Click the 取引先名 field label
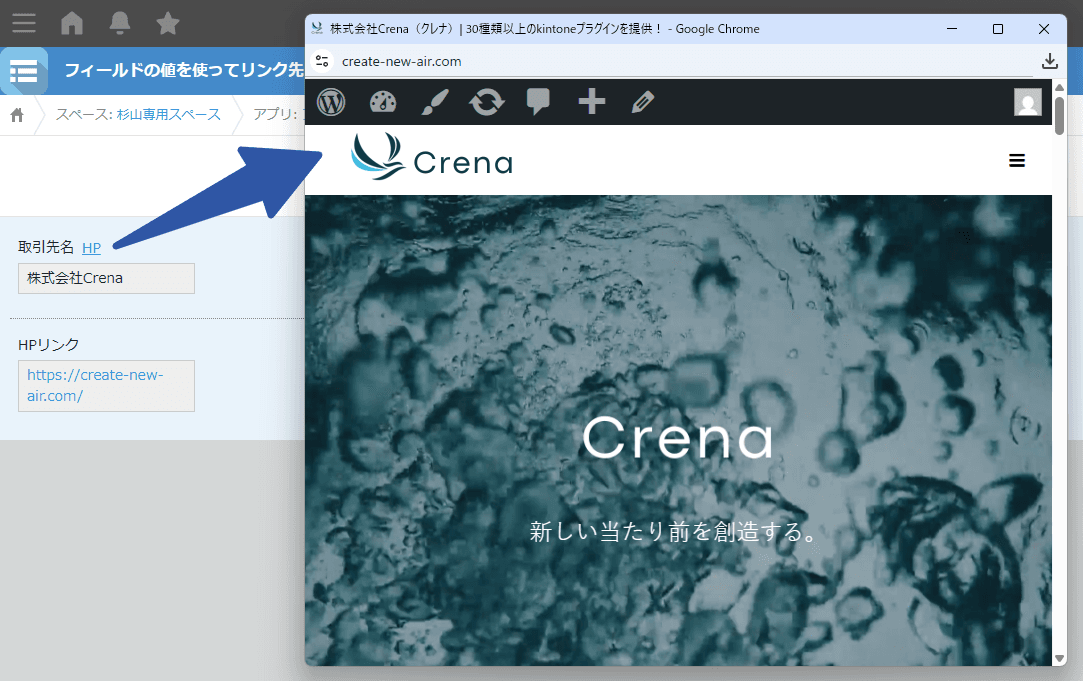This screenshot has height=681, width=1083. (46, 247)
